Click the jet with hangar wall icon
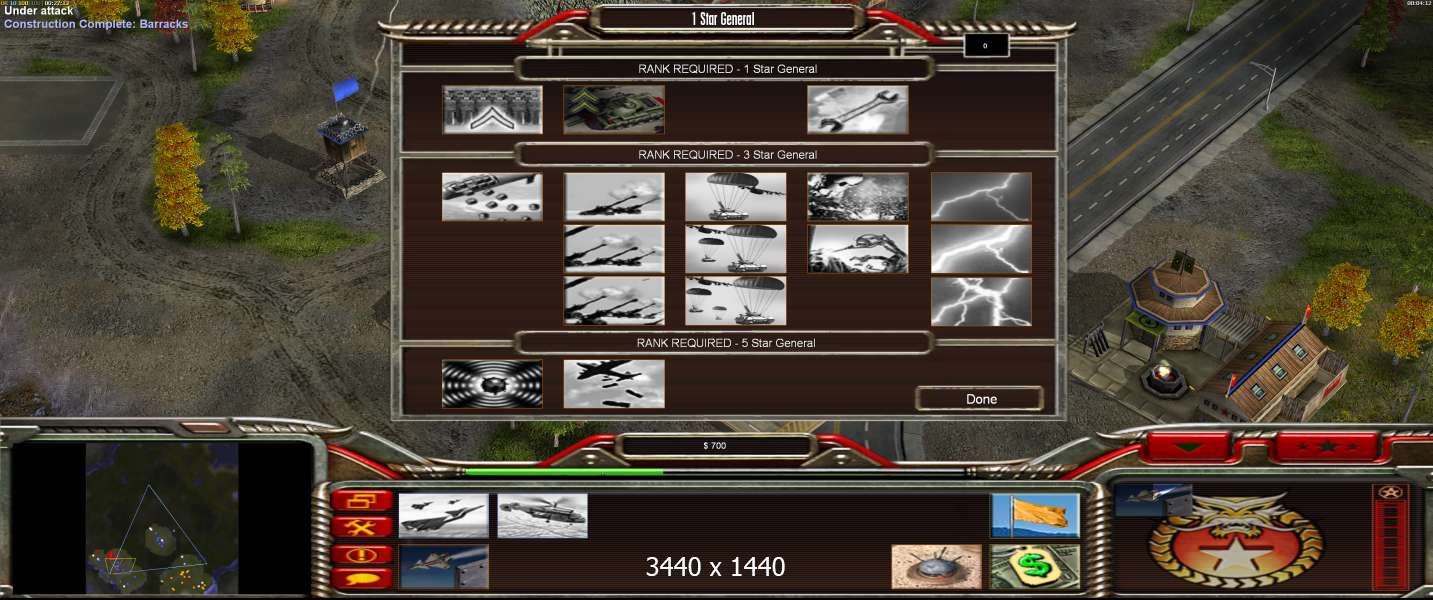This screenshot has width=1433, height=600. coord(443,566)
